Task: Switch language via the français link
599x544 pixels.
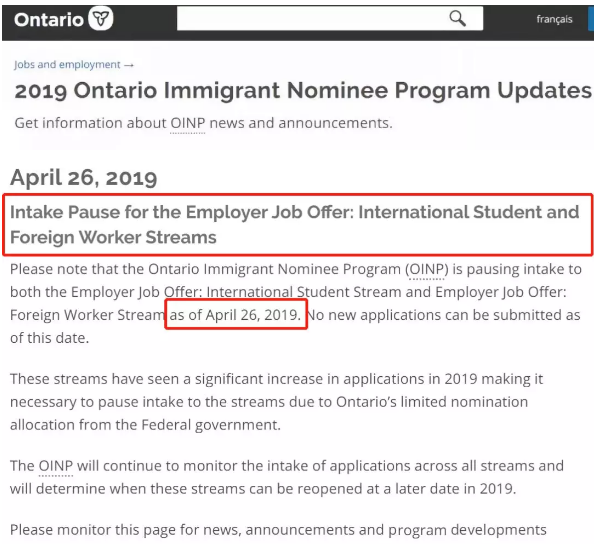Action: click(x=554, y=19)
